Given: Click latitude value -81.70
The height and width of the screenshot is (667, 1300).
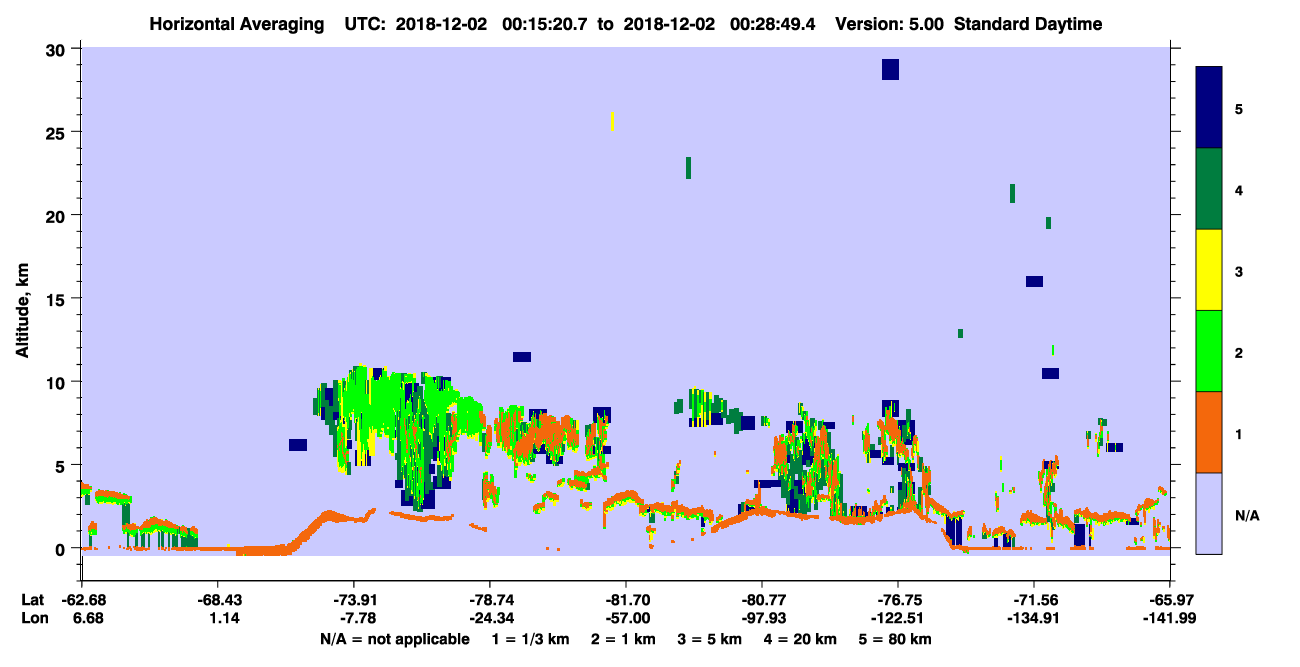Looking at the screenshot, I should click(626, 599).
